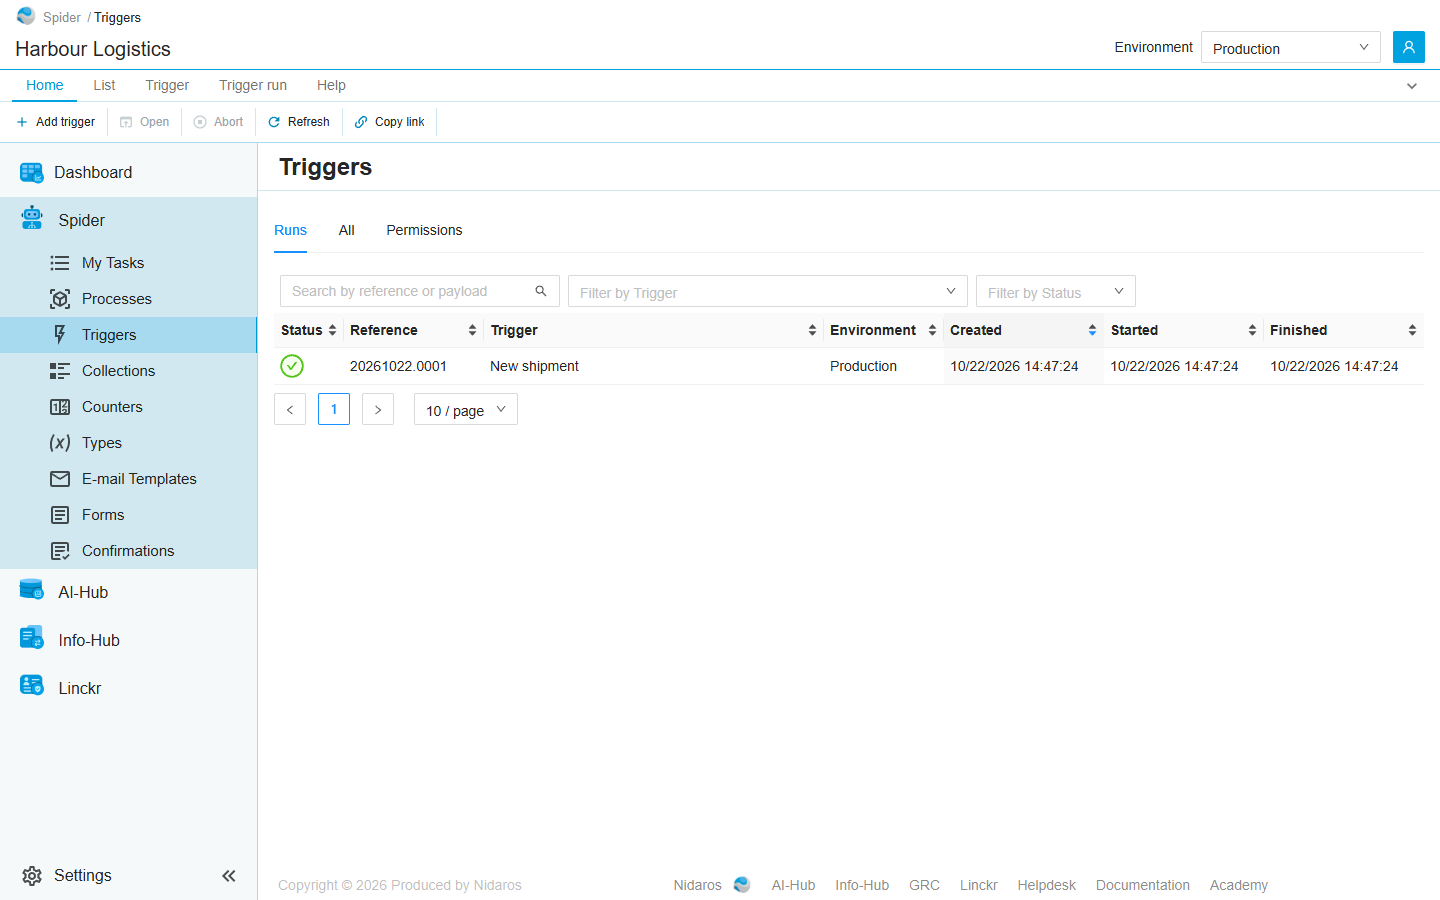Open the Help ribbon tab

pyautogui.click(x=331, y=85)
